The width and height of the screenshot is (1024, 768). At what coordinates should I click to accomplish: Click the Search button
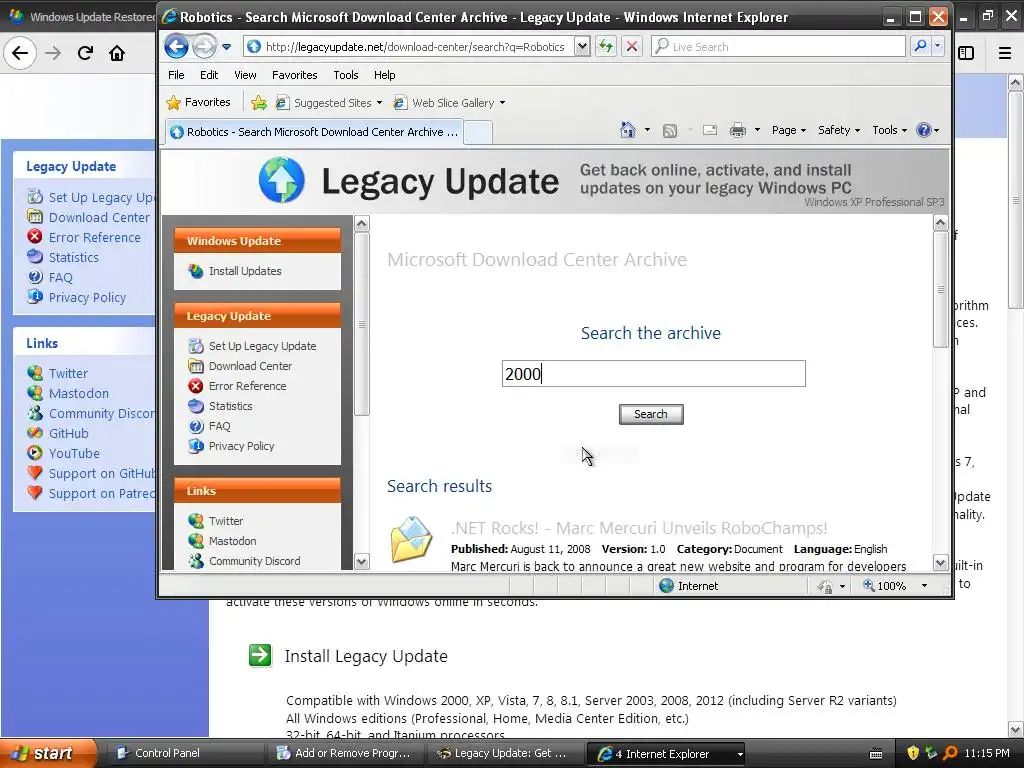point(651,414)
